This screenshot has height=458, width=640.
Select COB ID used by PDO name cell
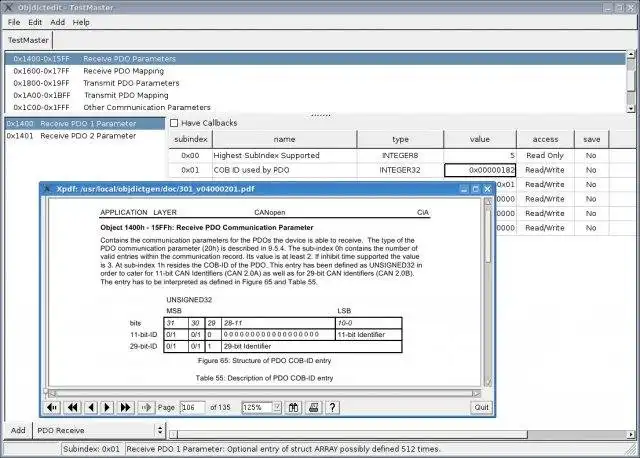tap(284, 170)
